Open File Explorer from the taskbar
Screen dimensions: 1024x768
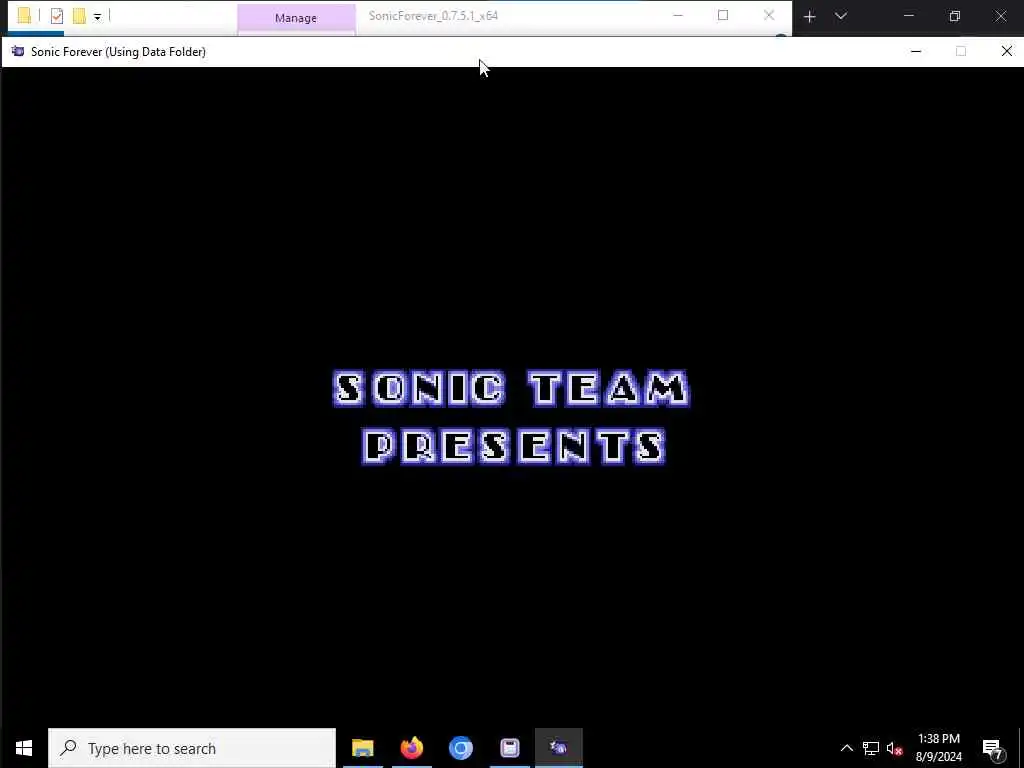click(362, 748)
